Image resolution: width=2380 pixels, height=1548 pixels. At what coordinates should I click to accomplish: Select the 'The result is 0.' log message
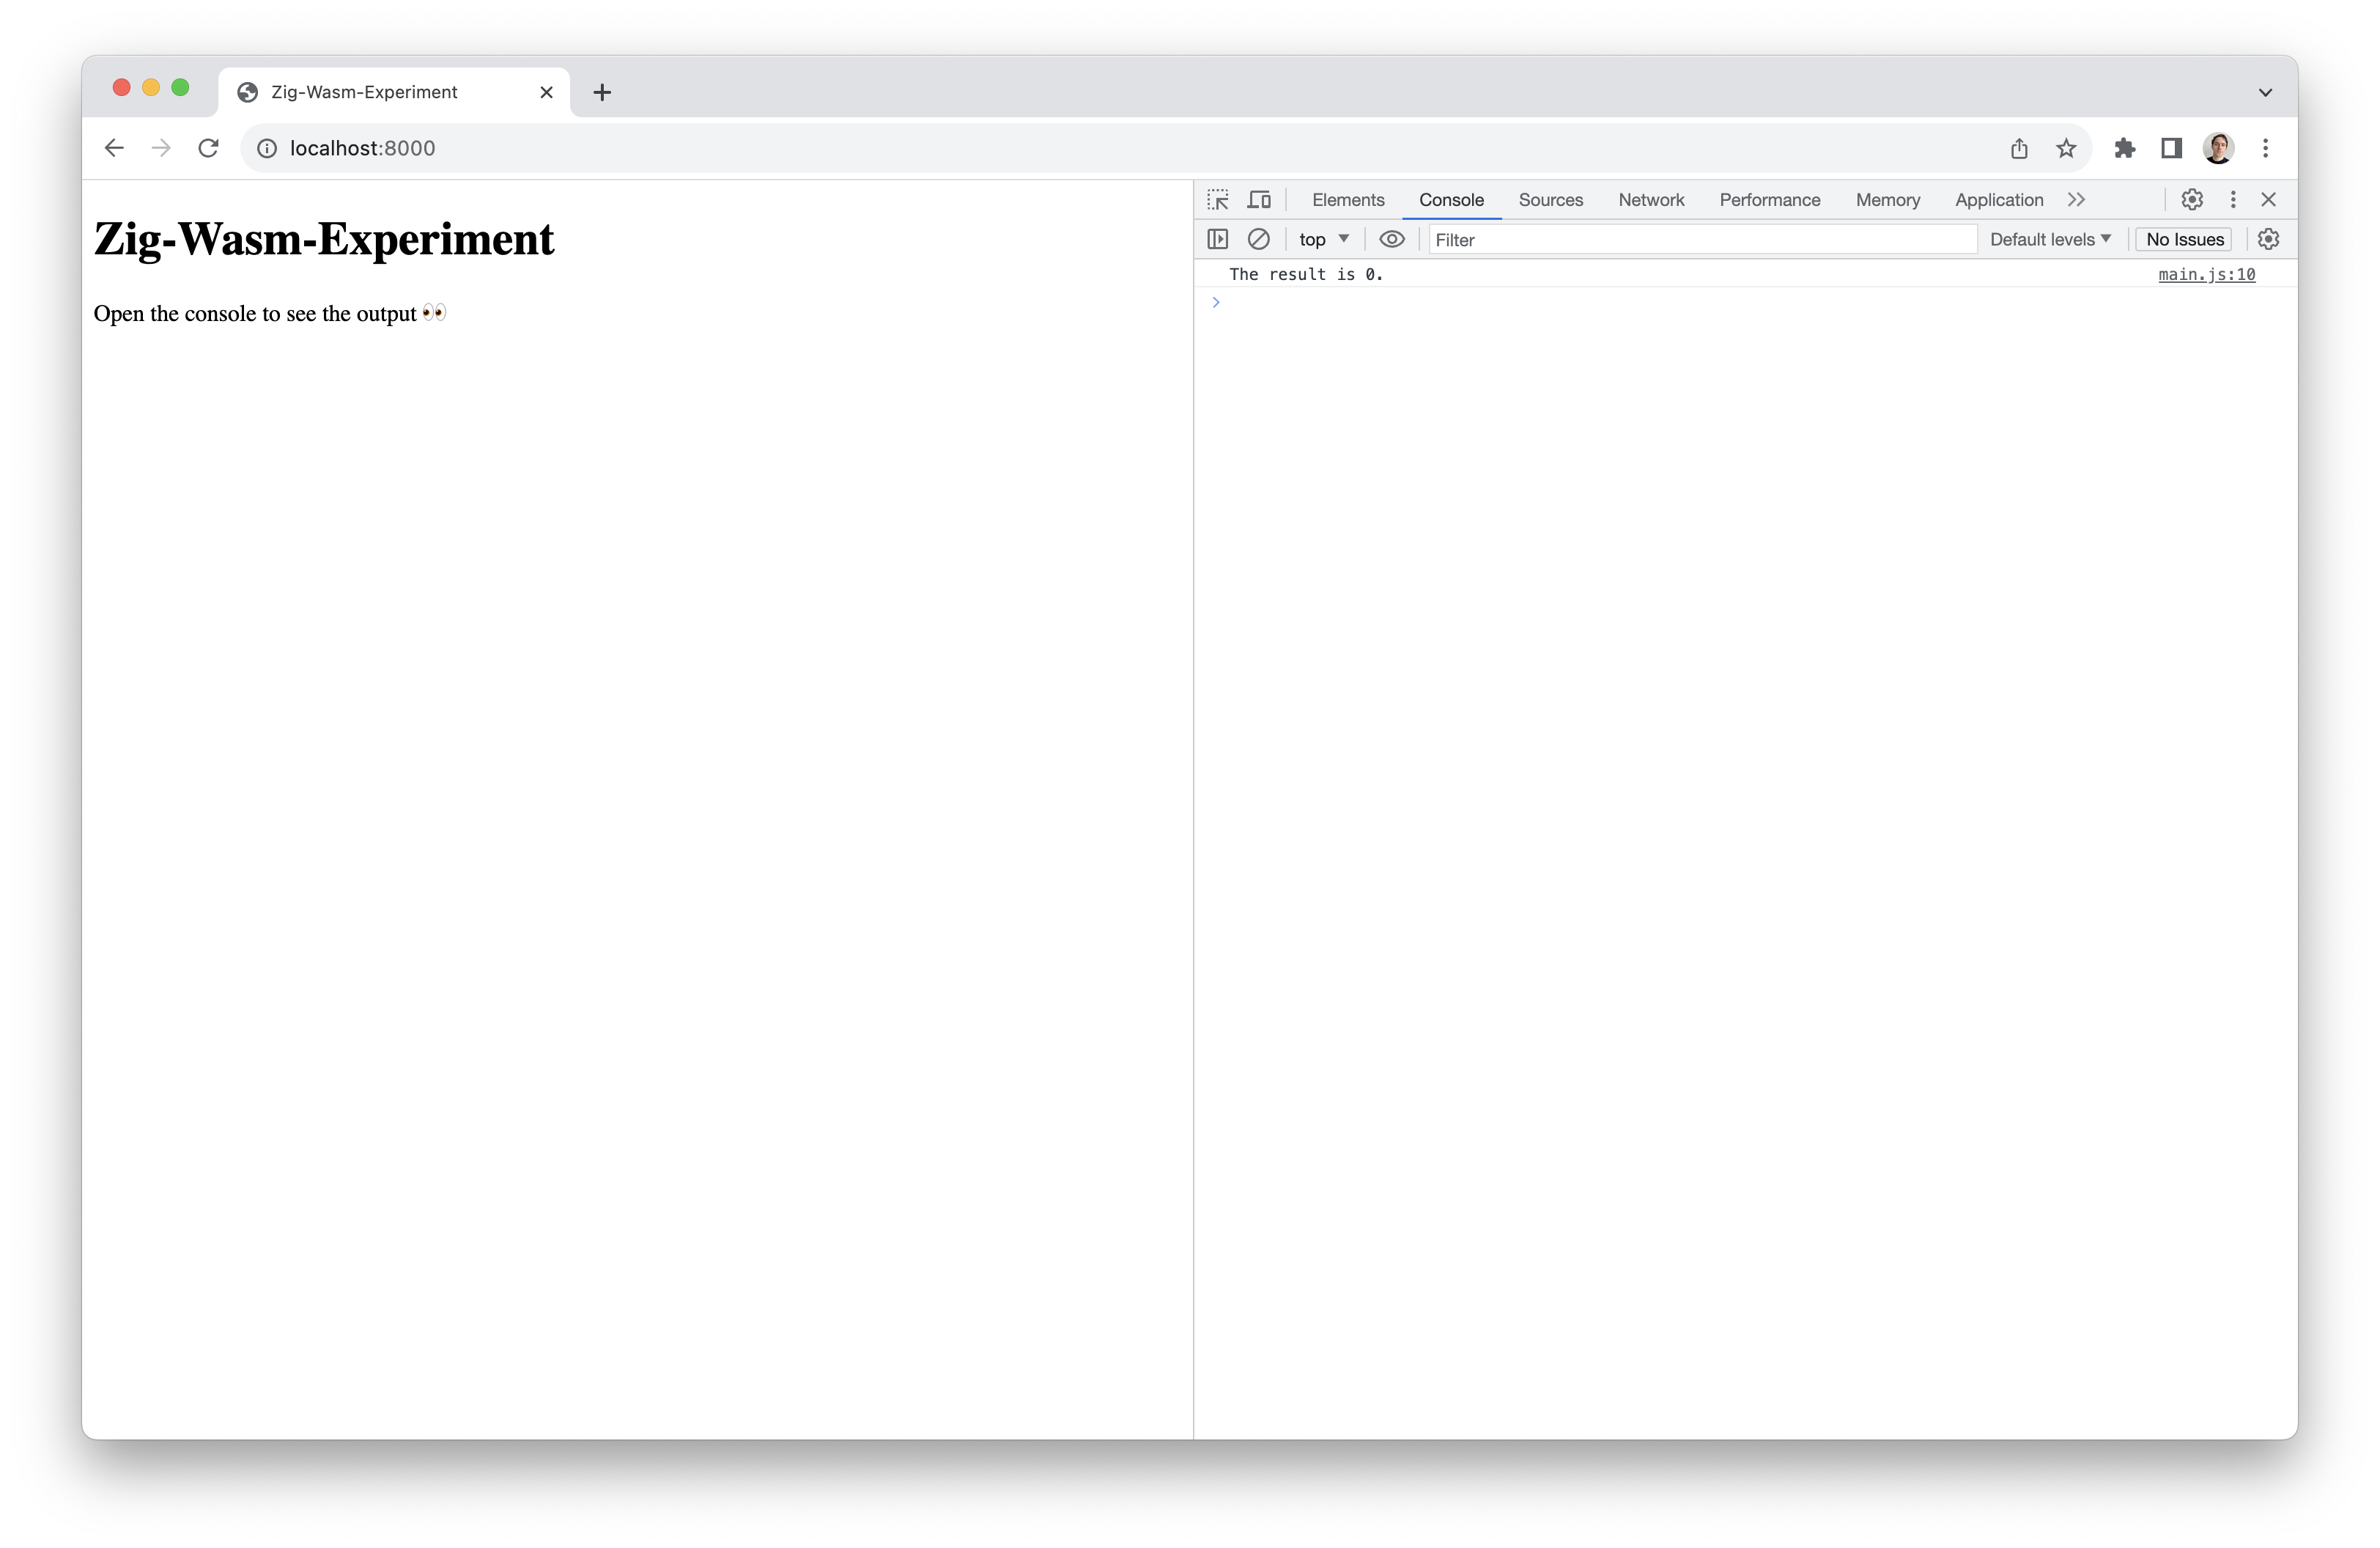[x=1306, y=274]
